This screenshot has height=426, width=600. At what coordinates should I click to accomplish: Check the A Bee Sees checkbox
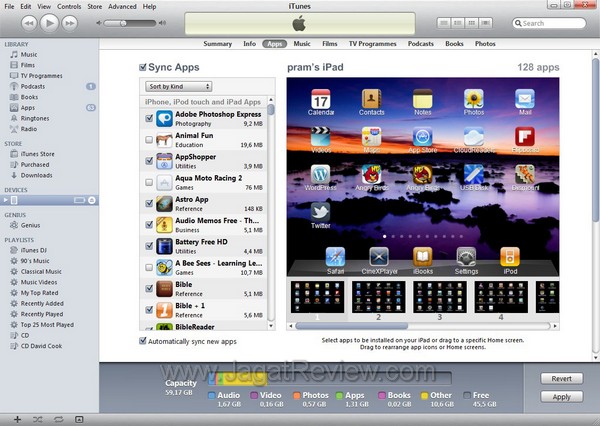(x=149, y=267)
